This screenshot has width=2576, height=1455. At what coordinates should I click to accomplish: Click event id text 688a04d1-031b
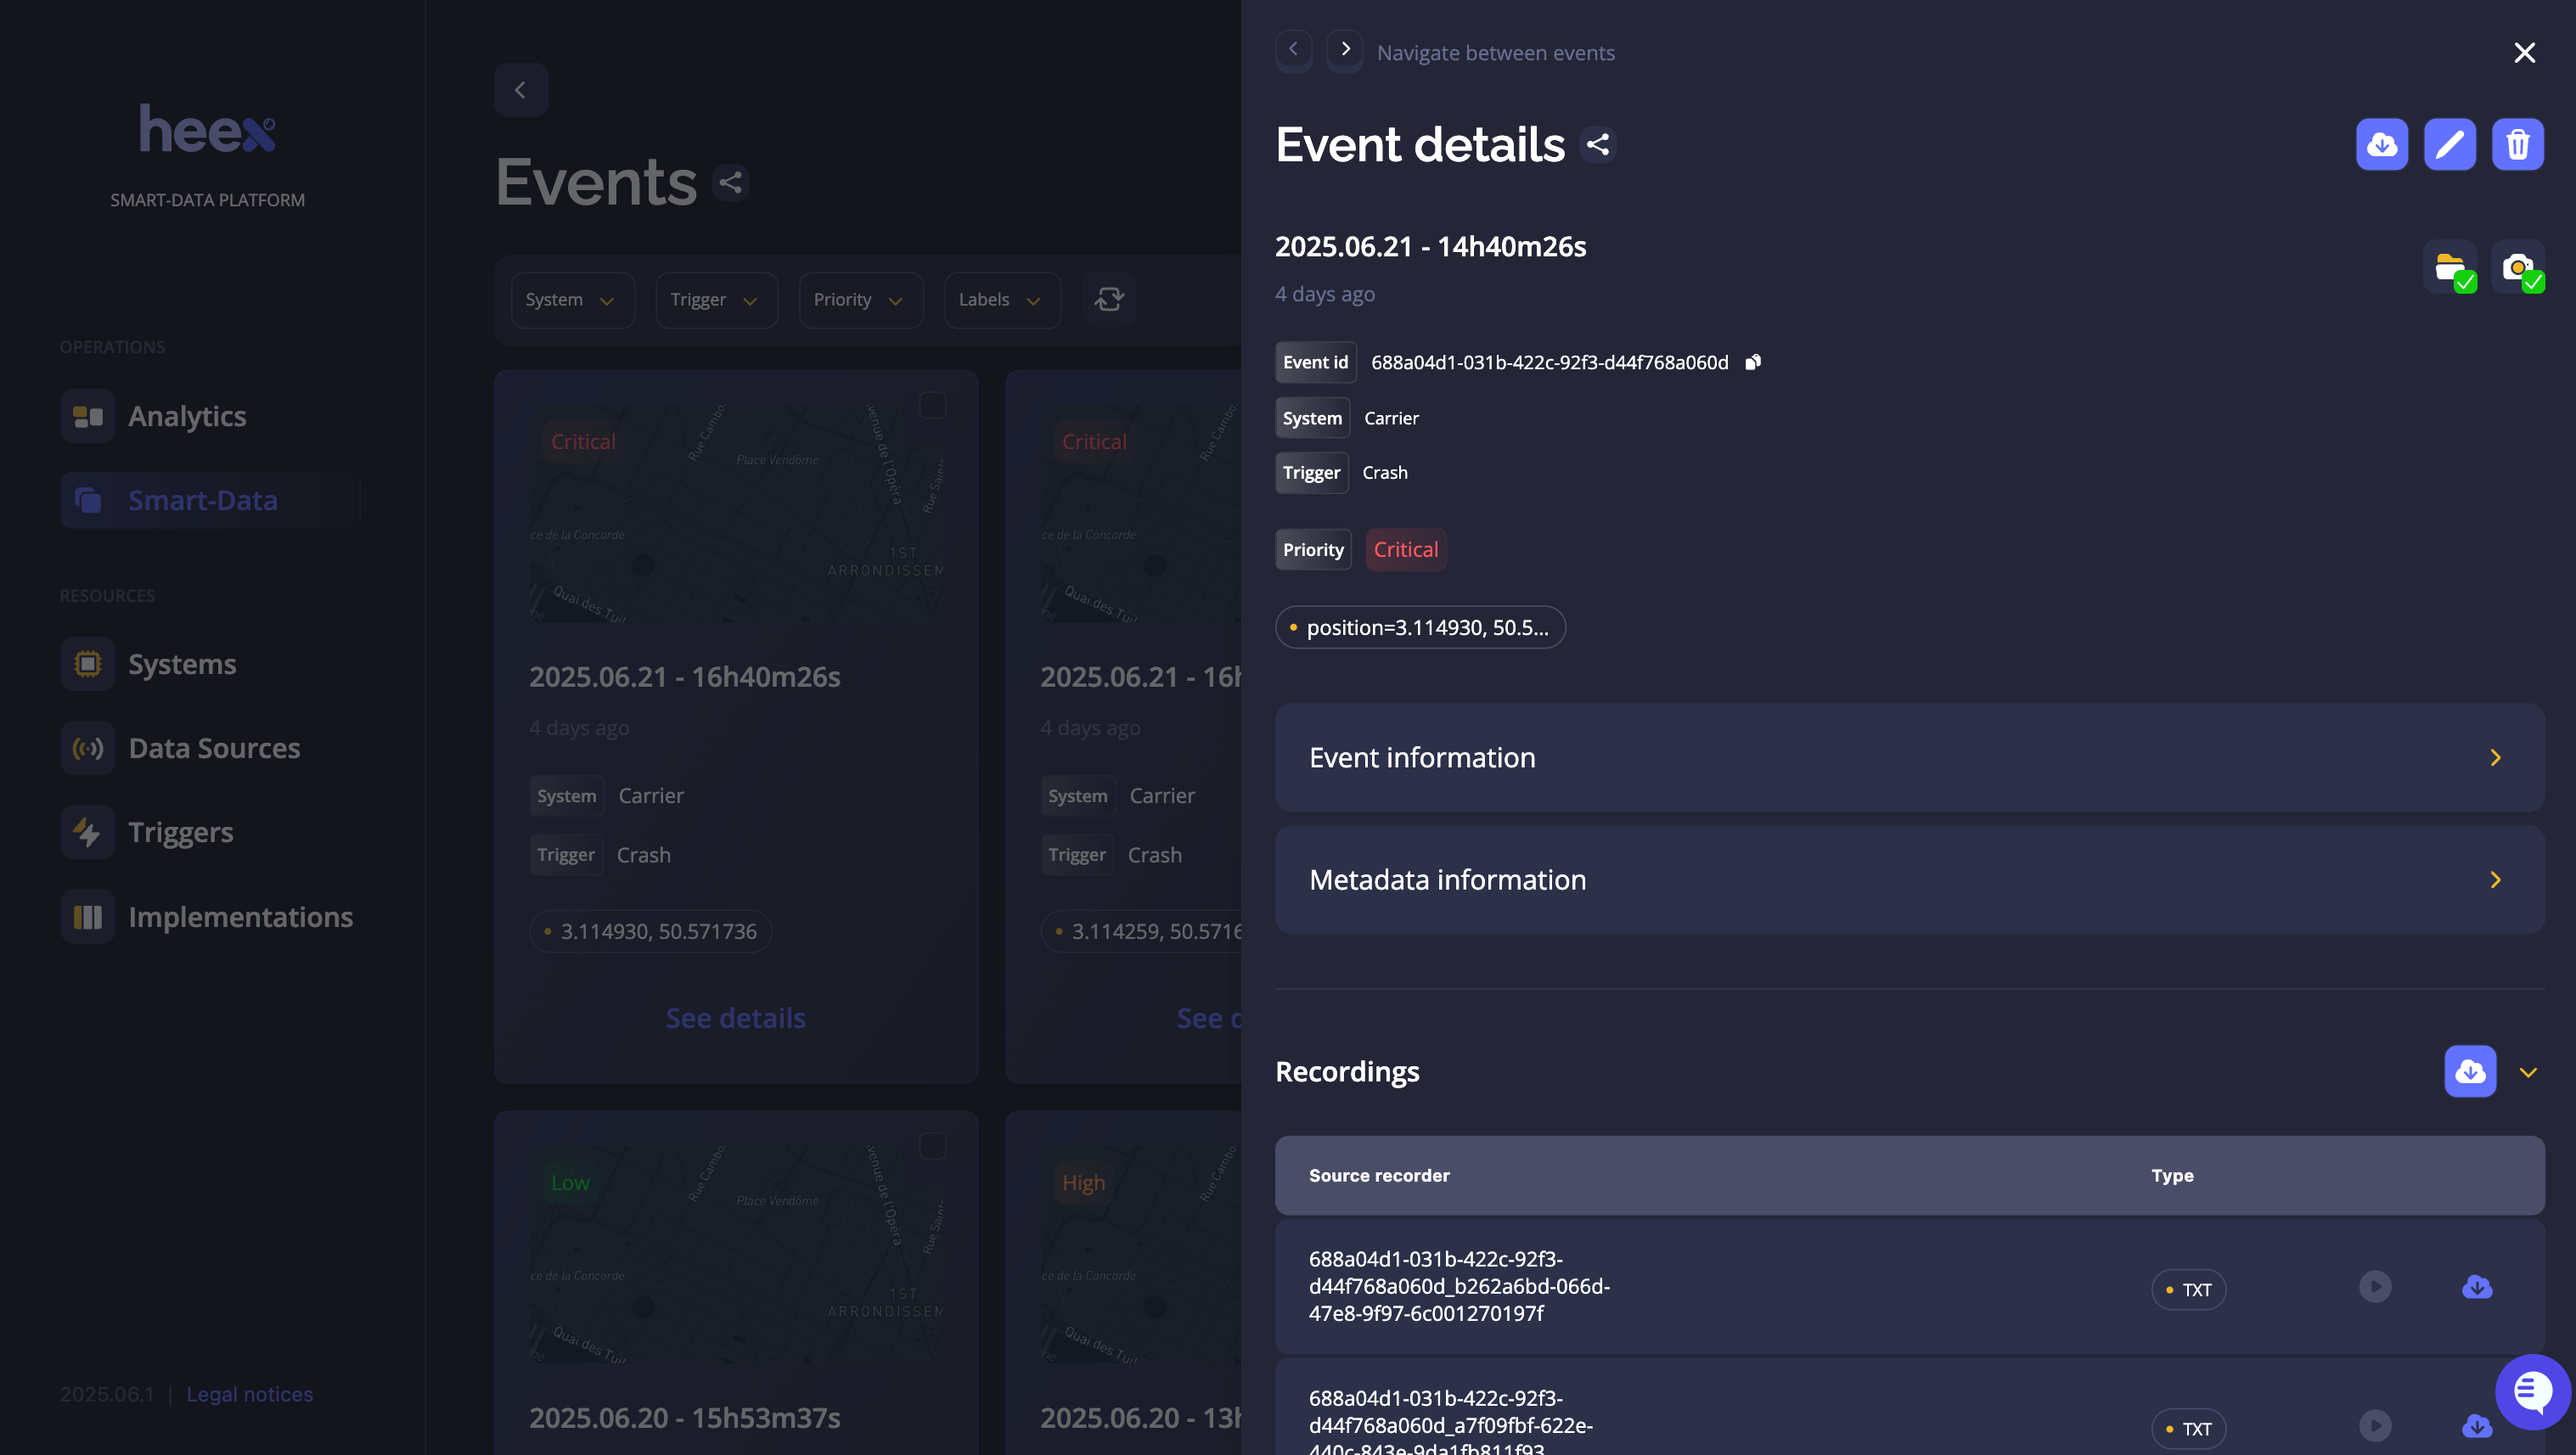(x=1549, y=362)
